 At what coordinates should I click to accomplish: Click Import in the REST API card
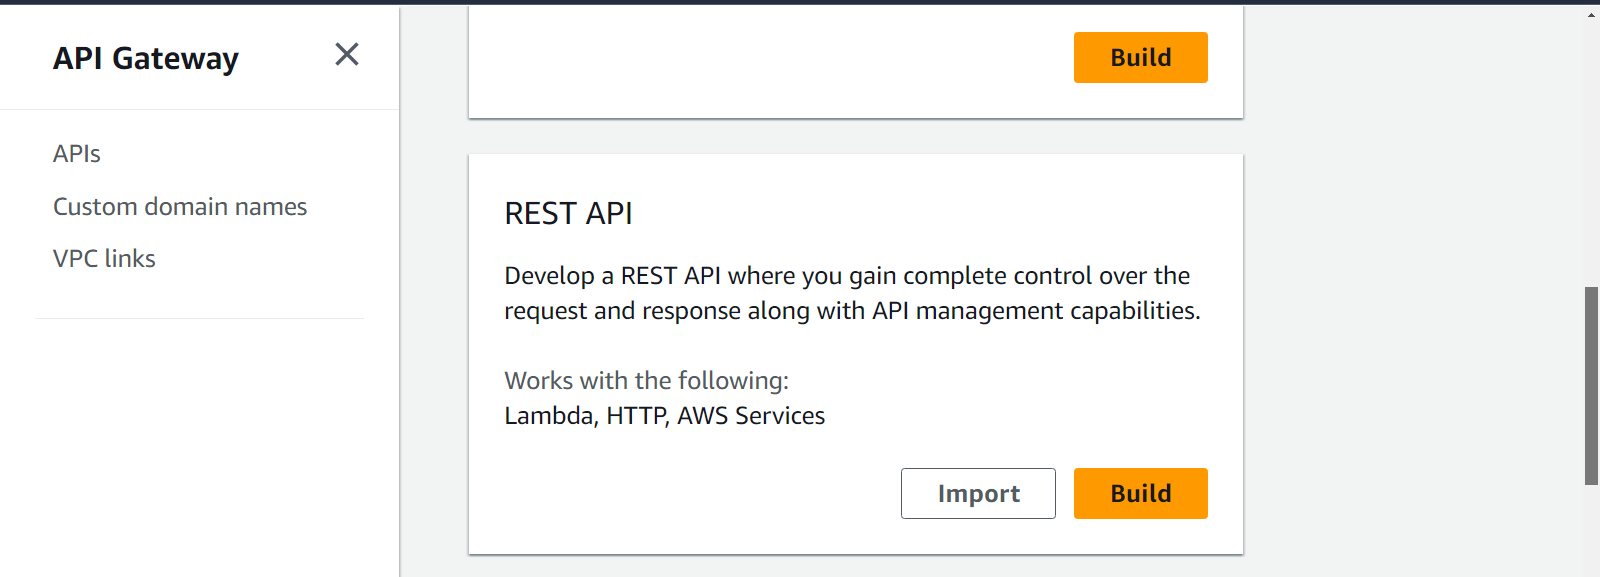(978, 493)
